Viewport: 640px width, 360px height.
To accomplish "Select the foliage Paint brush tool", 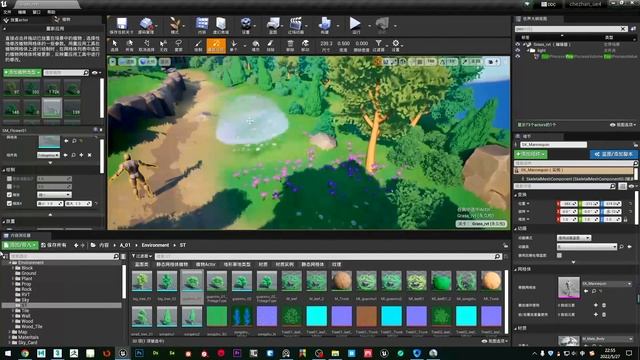I will coord(198,44).
